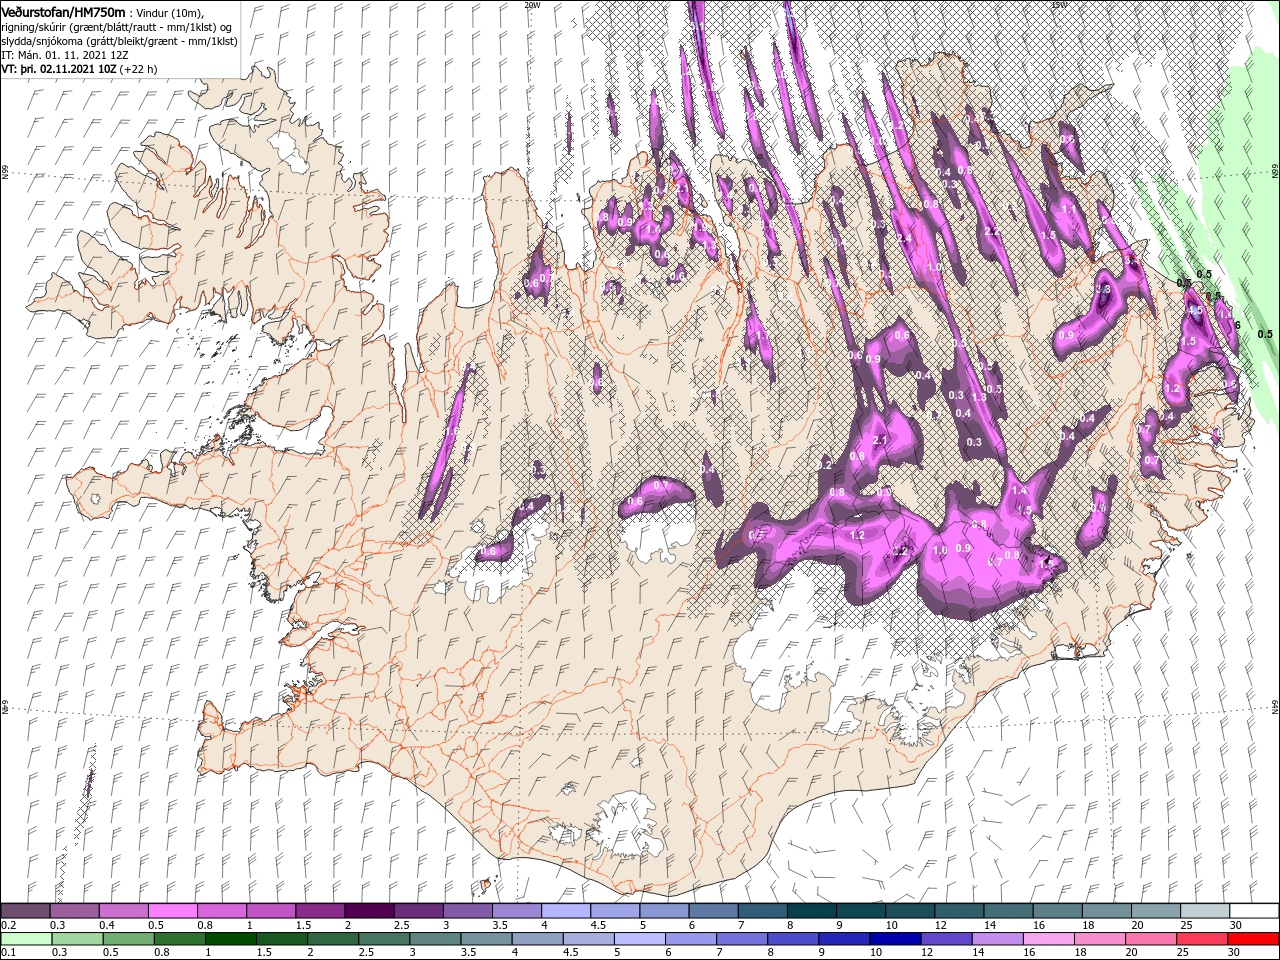Select the light gray snow swatch between 25 and 30
Image resolution: width=1280 pixels, height=960 pixels.
click(1205, 911)
